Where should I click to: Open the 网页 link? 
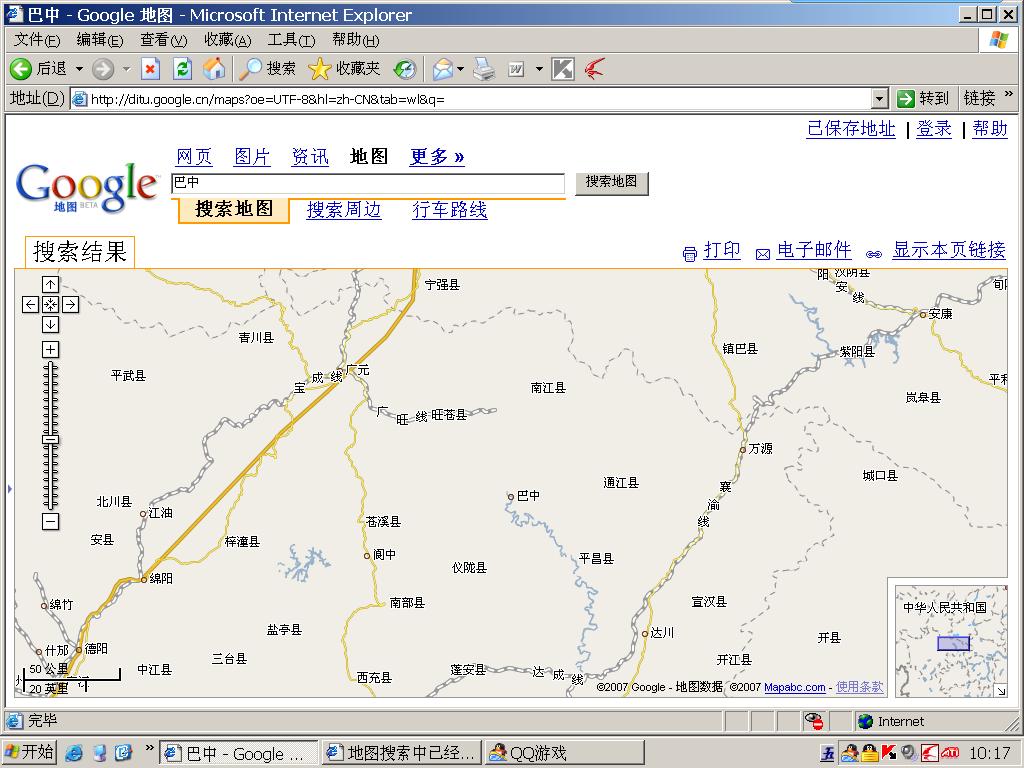(x=194, y=157)
